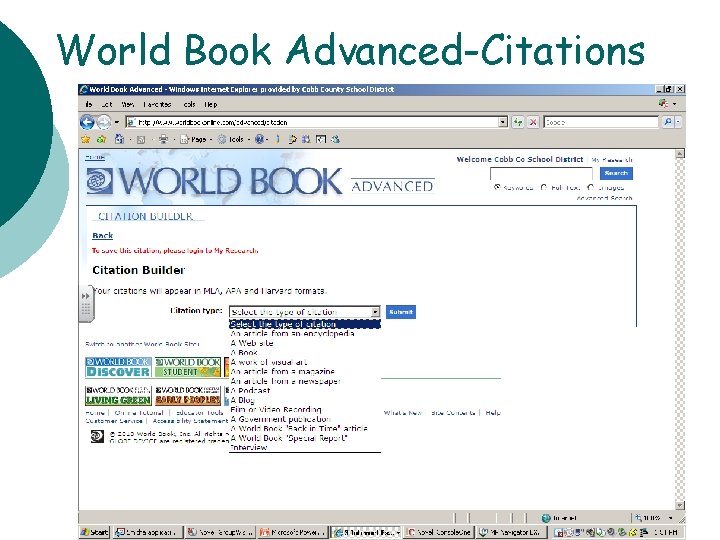Image resolution: width=720 pixels, height=540 pixels.
Task: Choose 'Film or Video Recording' option
Action: coord(304,409)
